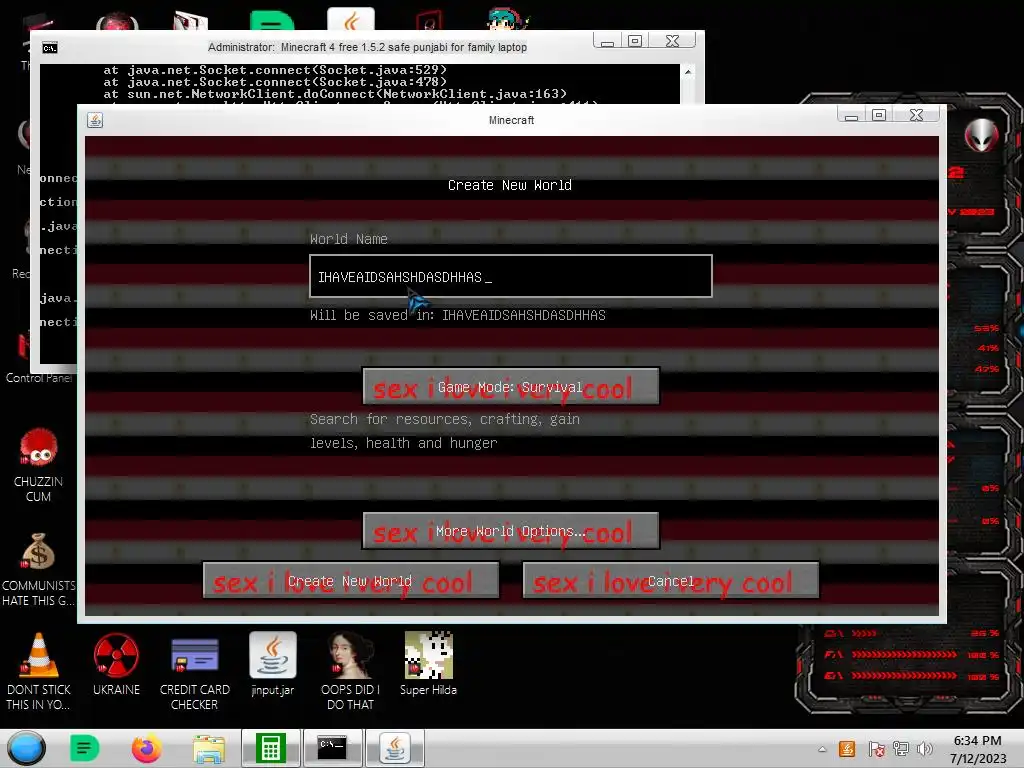The height and width of the screenshot is (768, 1024).
Task: Close the Administrator command prompt window
Action: 672,41
